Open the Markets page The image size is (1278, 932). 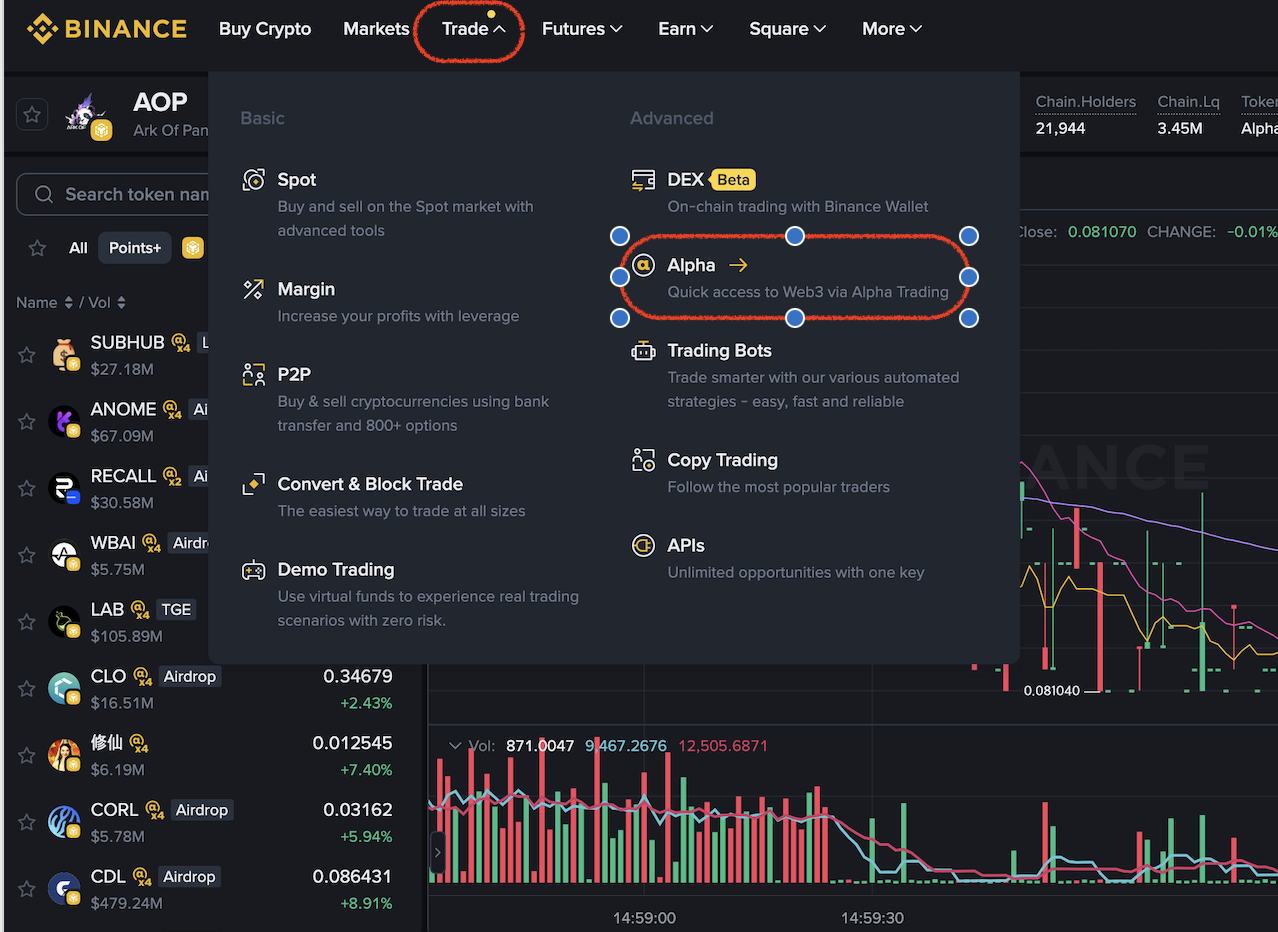tap(376, 29)
